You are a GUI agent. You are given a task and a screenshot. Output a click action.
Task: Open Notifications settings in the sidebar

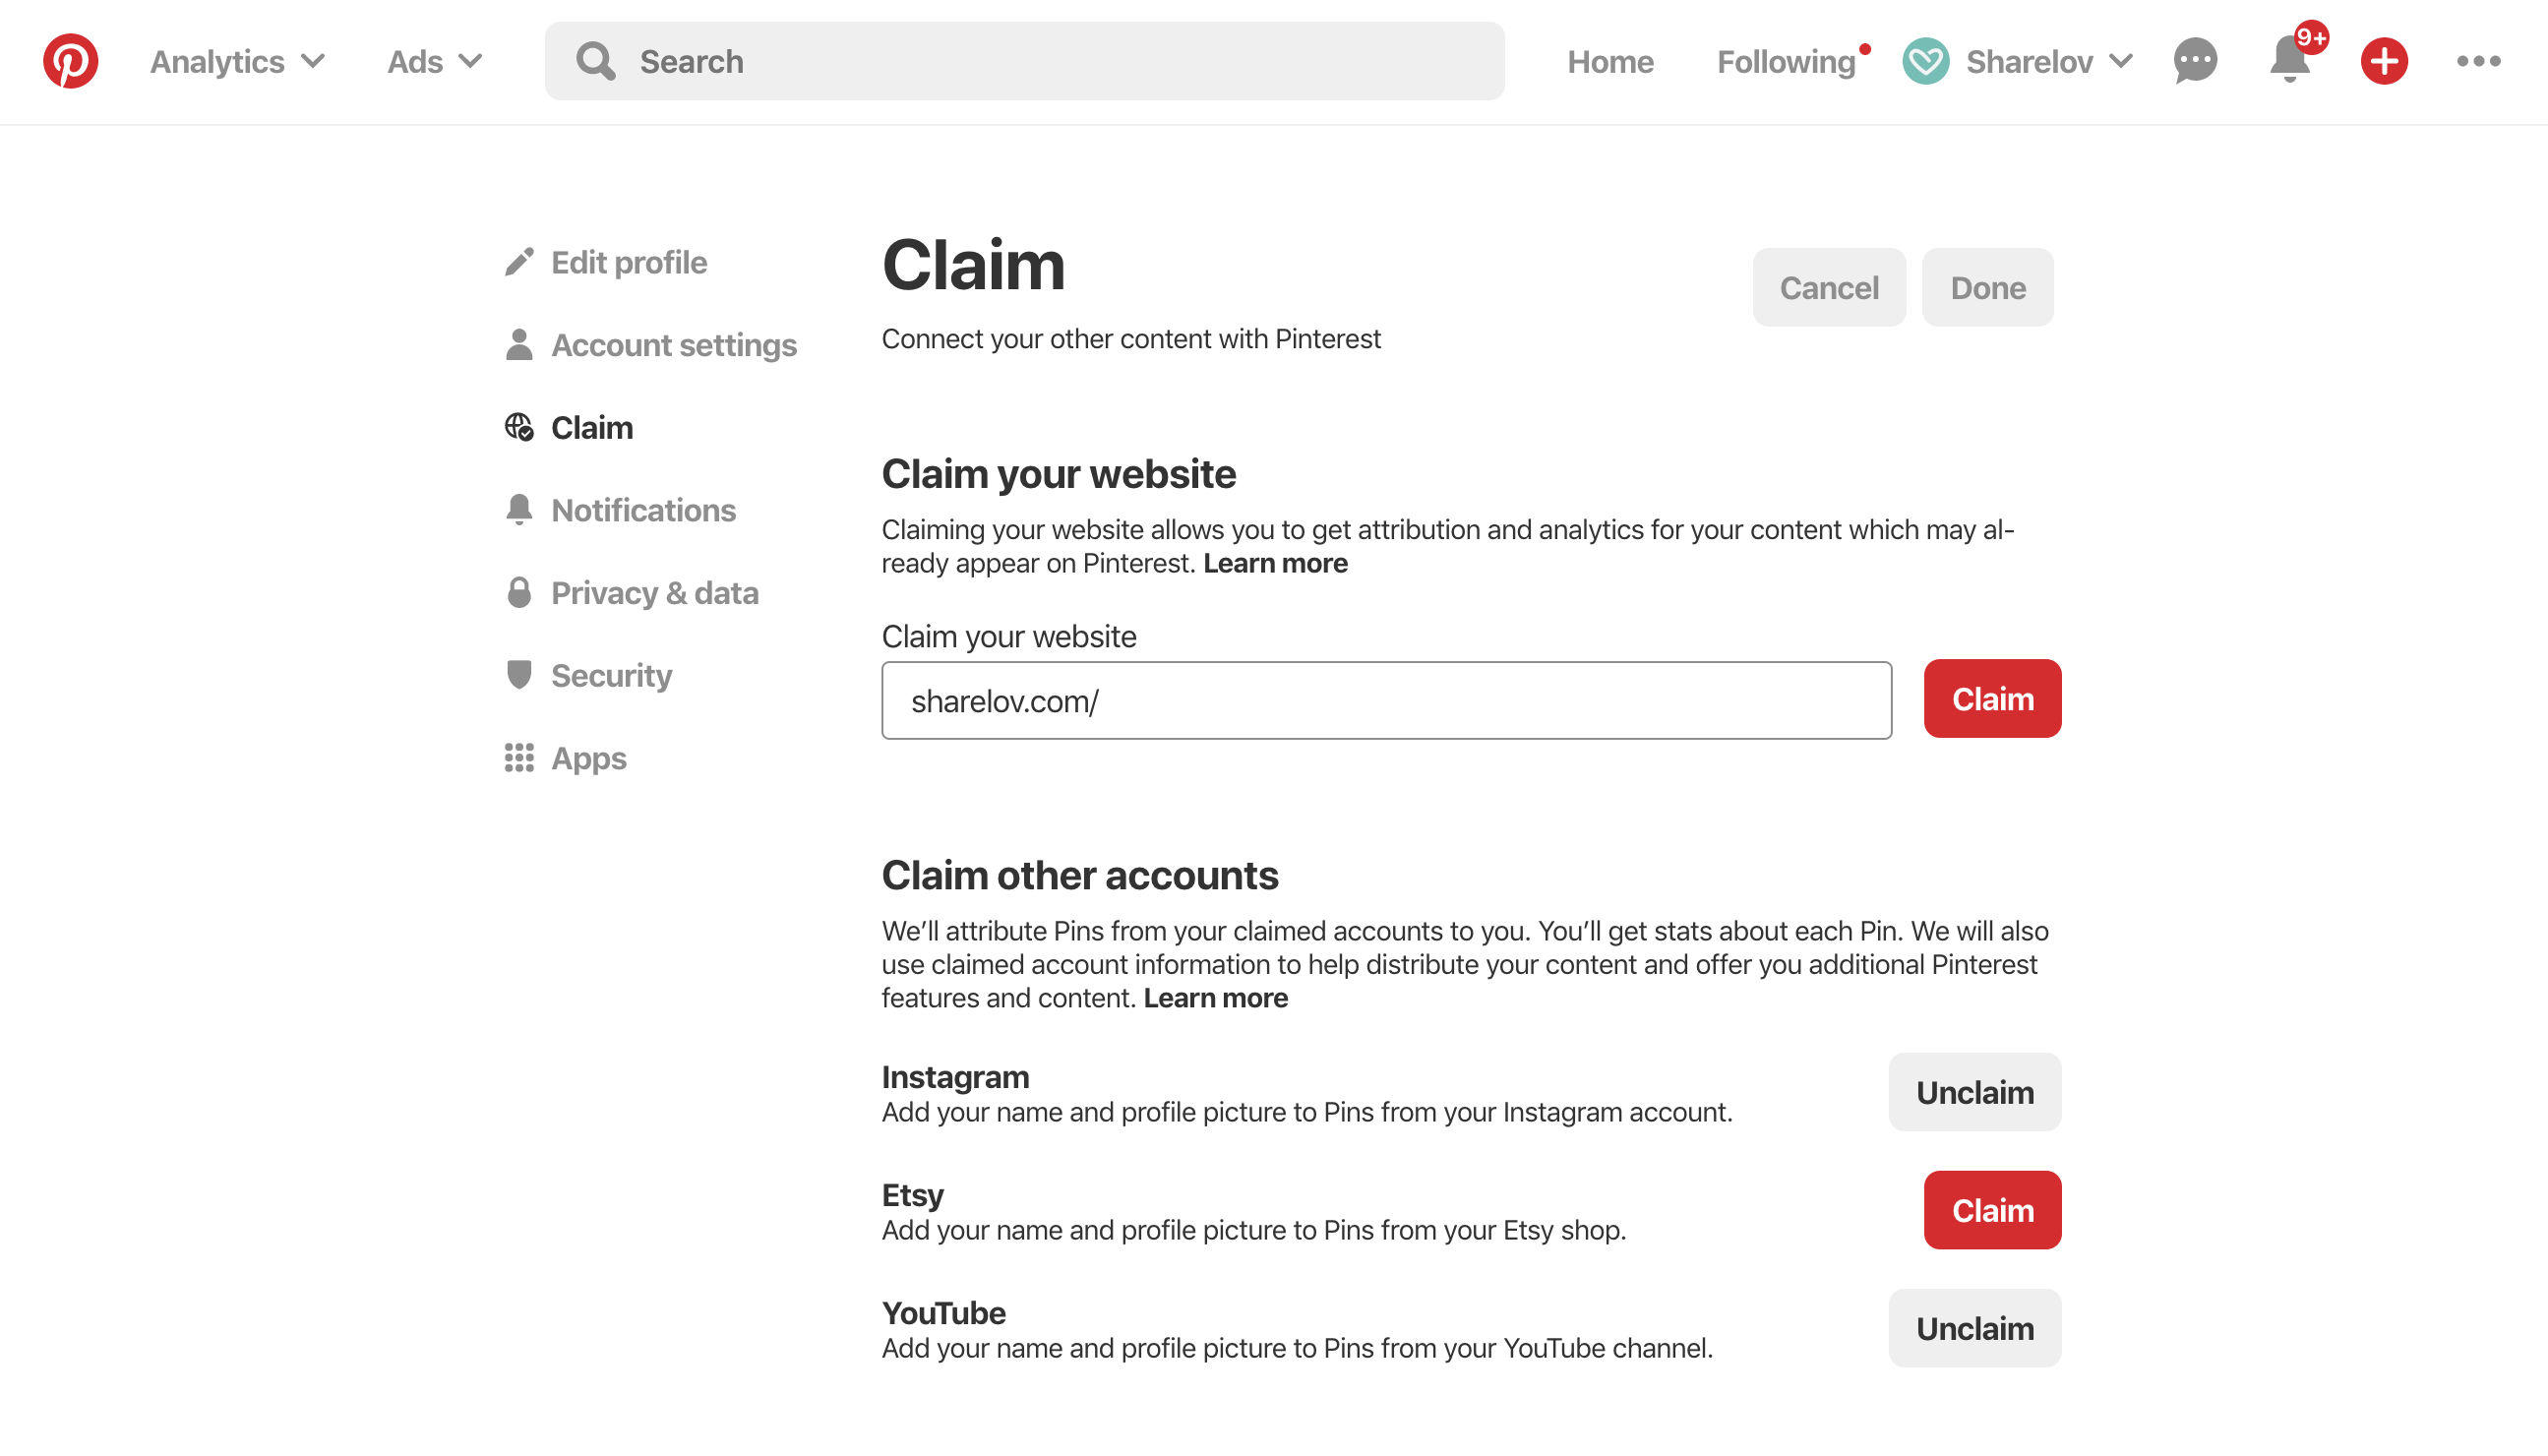[x=643, y=510]
